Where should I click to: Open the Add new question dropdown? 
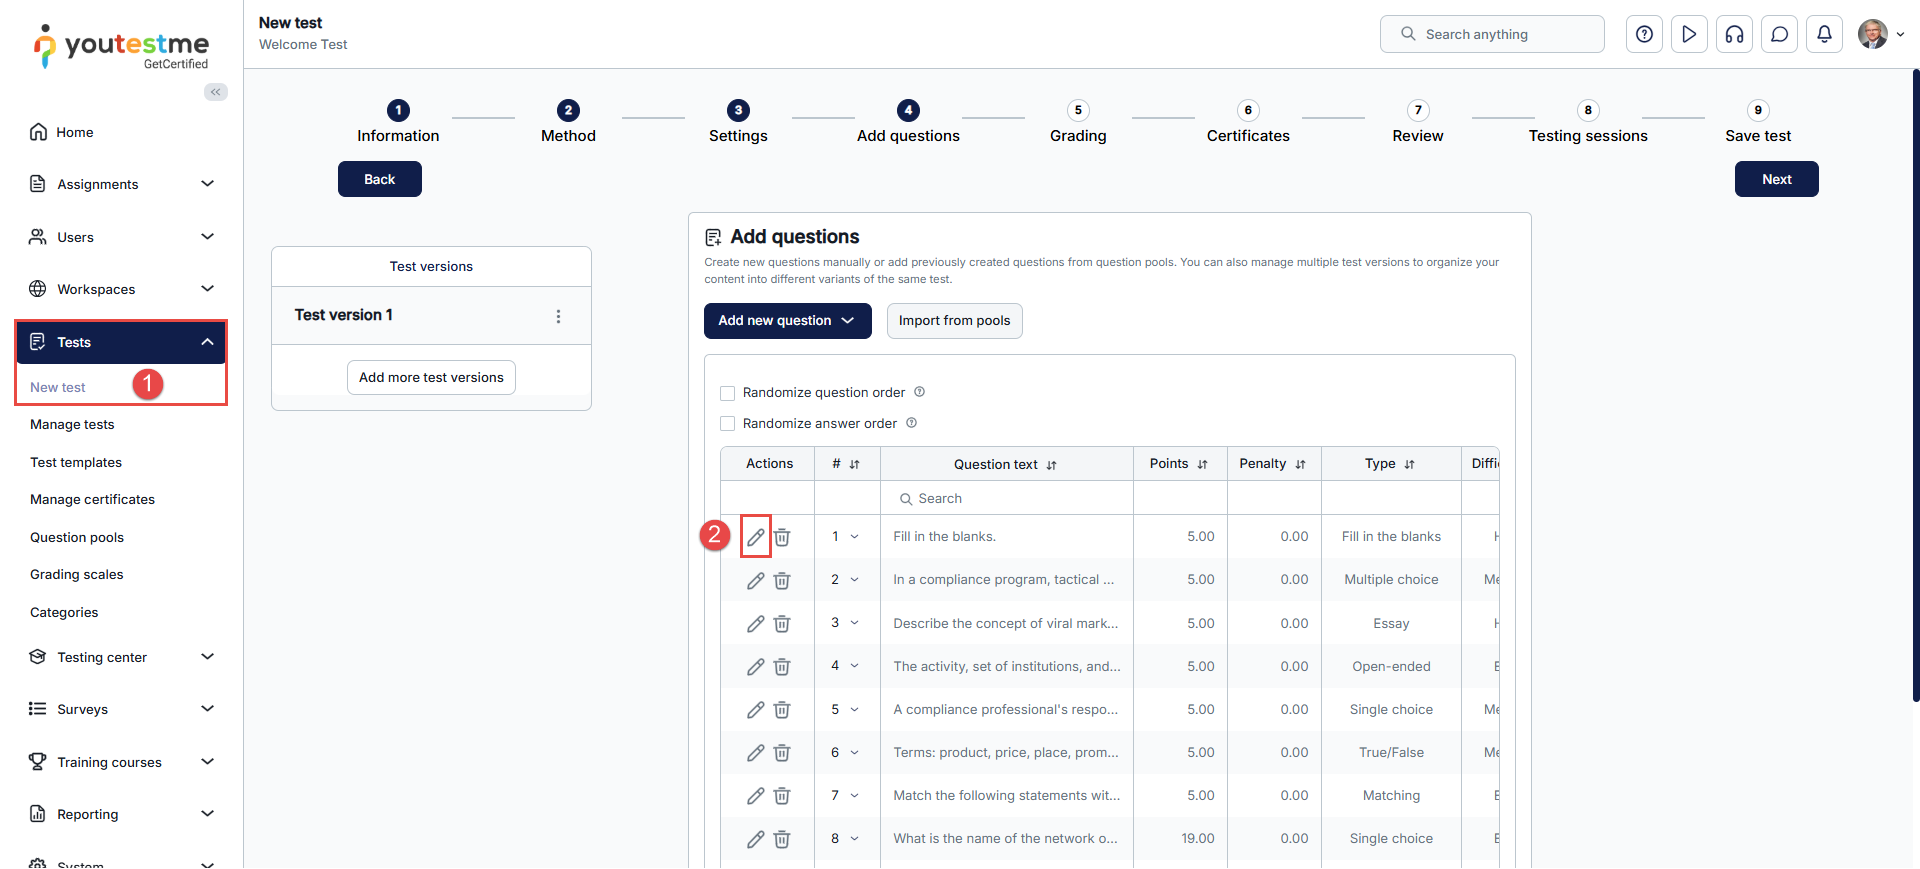point(787,321)
